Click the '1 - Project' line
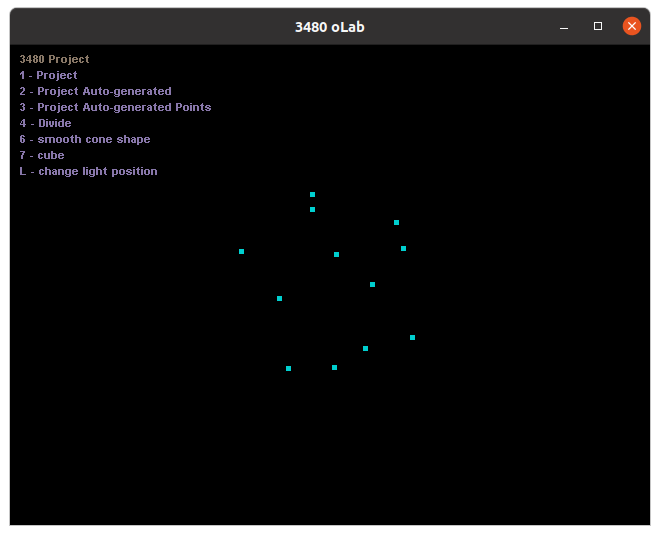660x535 pixels. [x=48, y=75]
